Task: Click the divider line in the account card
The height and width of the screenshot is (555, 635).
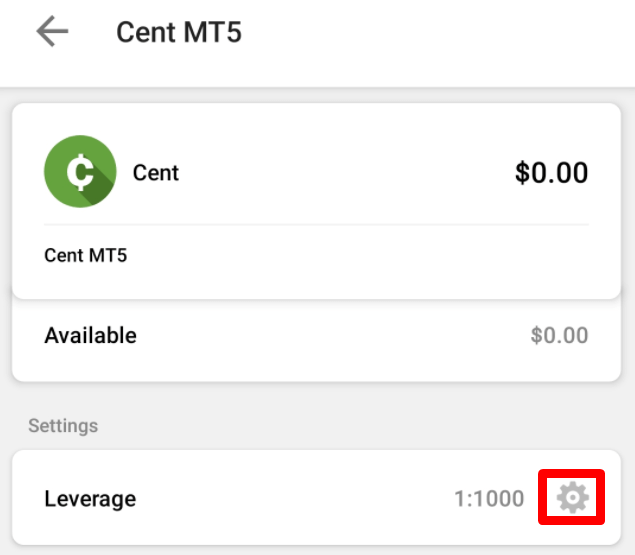Action: pyautogui.click(x=316, y=225)
